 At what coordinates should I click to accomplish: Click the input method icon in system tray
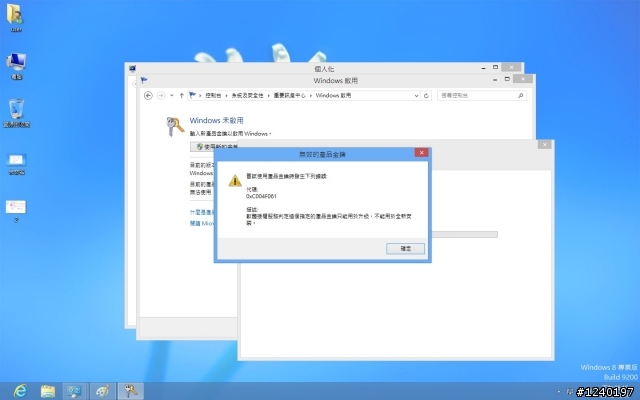tap(570, 392)
